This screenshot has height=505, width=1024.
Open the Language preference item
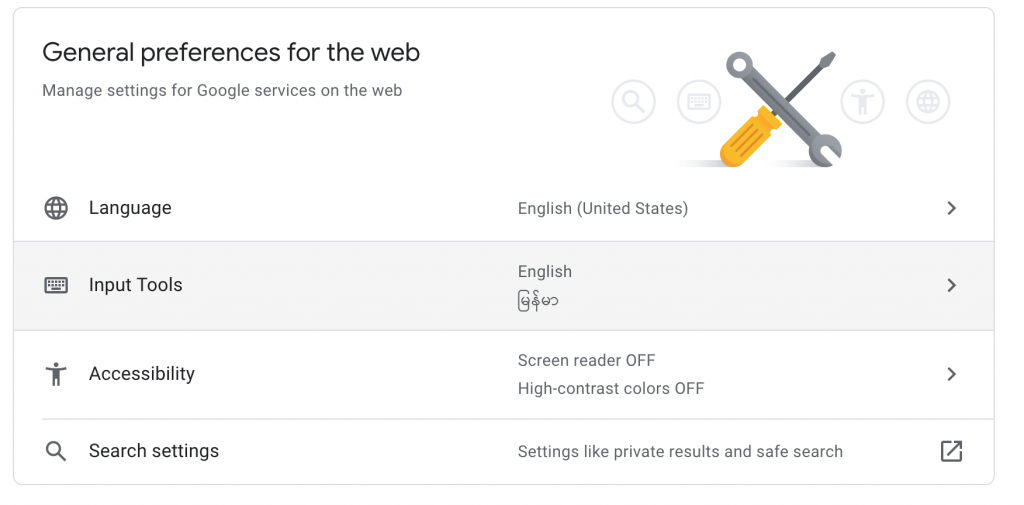(504, 208)
